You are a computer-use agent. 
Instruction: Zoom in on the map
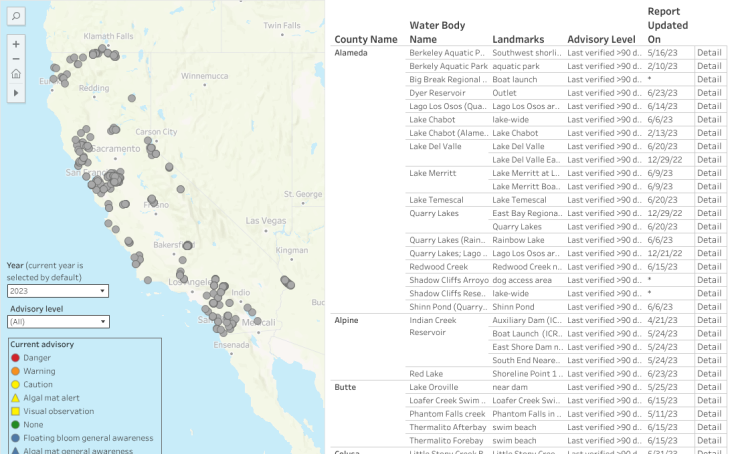(16, 44)
